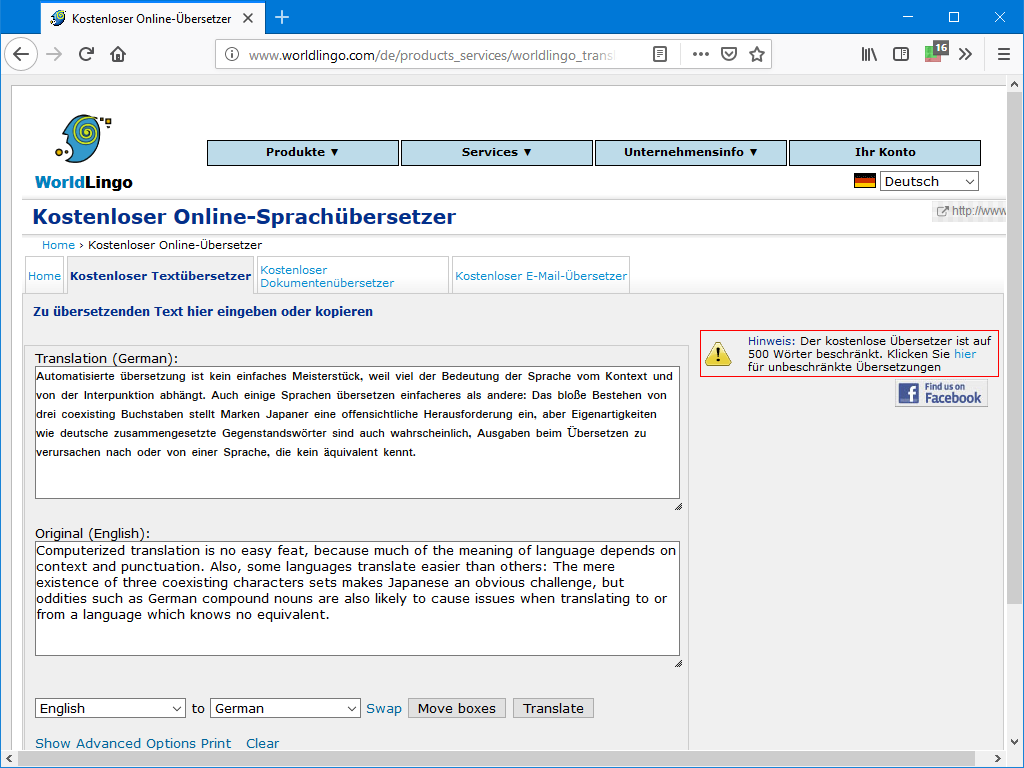Toggle reader view icon in address bar
The width and height of the screenshot is (1024, 768).
(660, 54)
